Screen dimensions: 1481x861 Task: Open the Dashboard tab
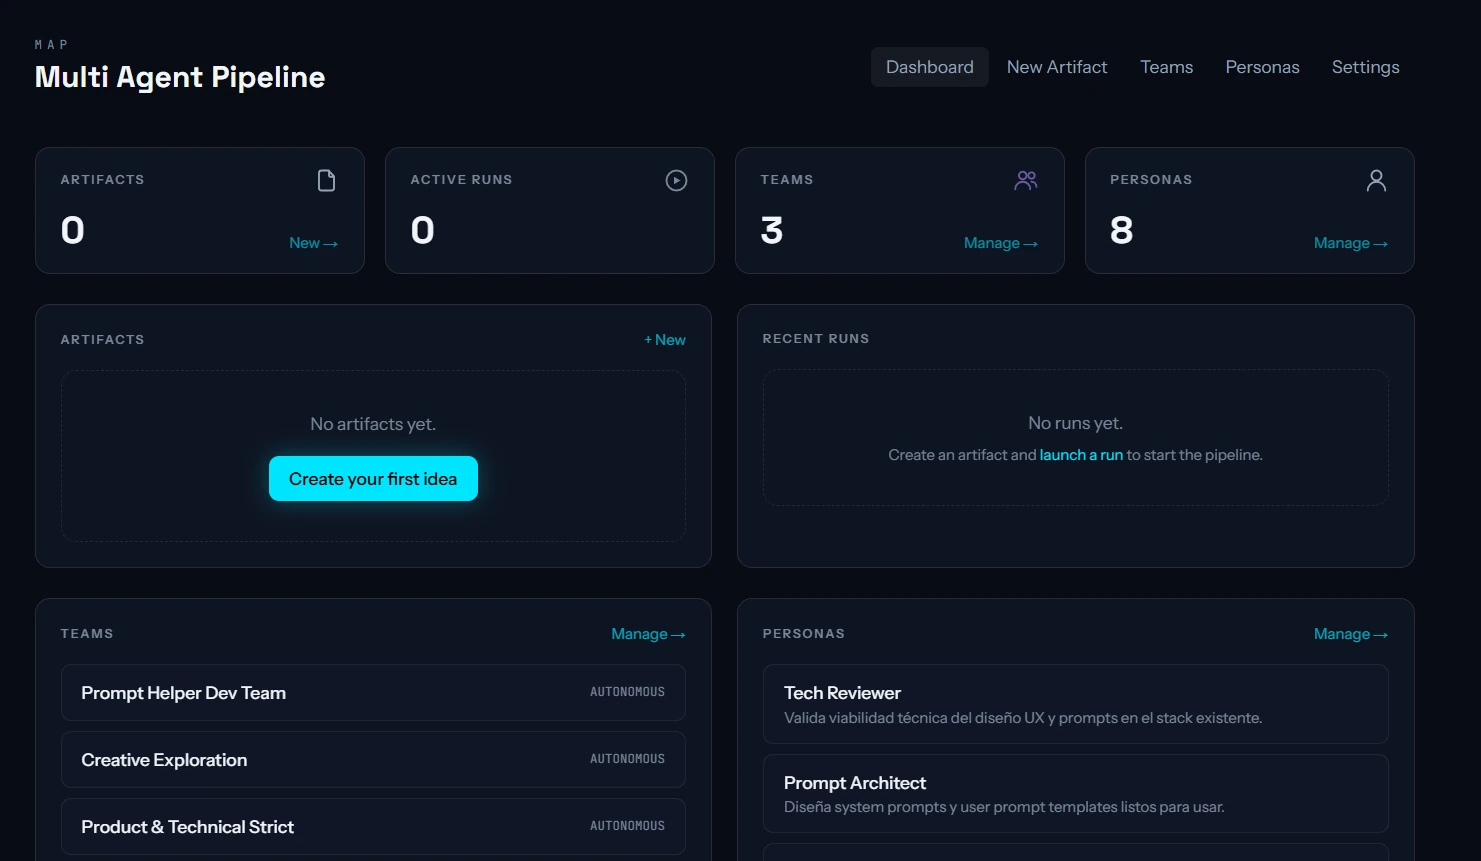click(x=929, y=67)
